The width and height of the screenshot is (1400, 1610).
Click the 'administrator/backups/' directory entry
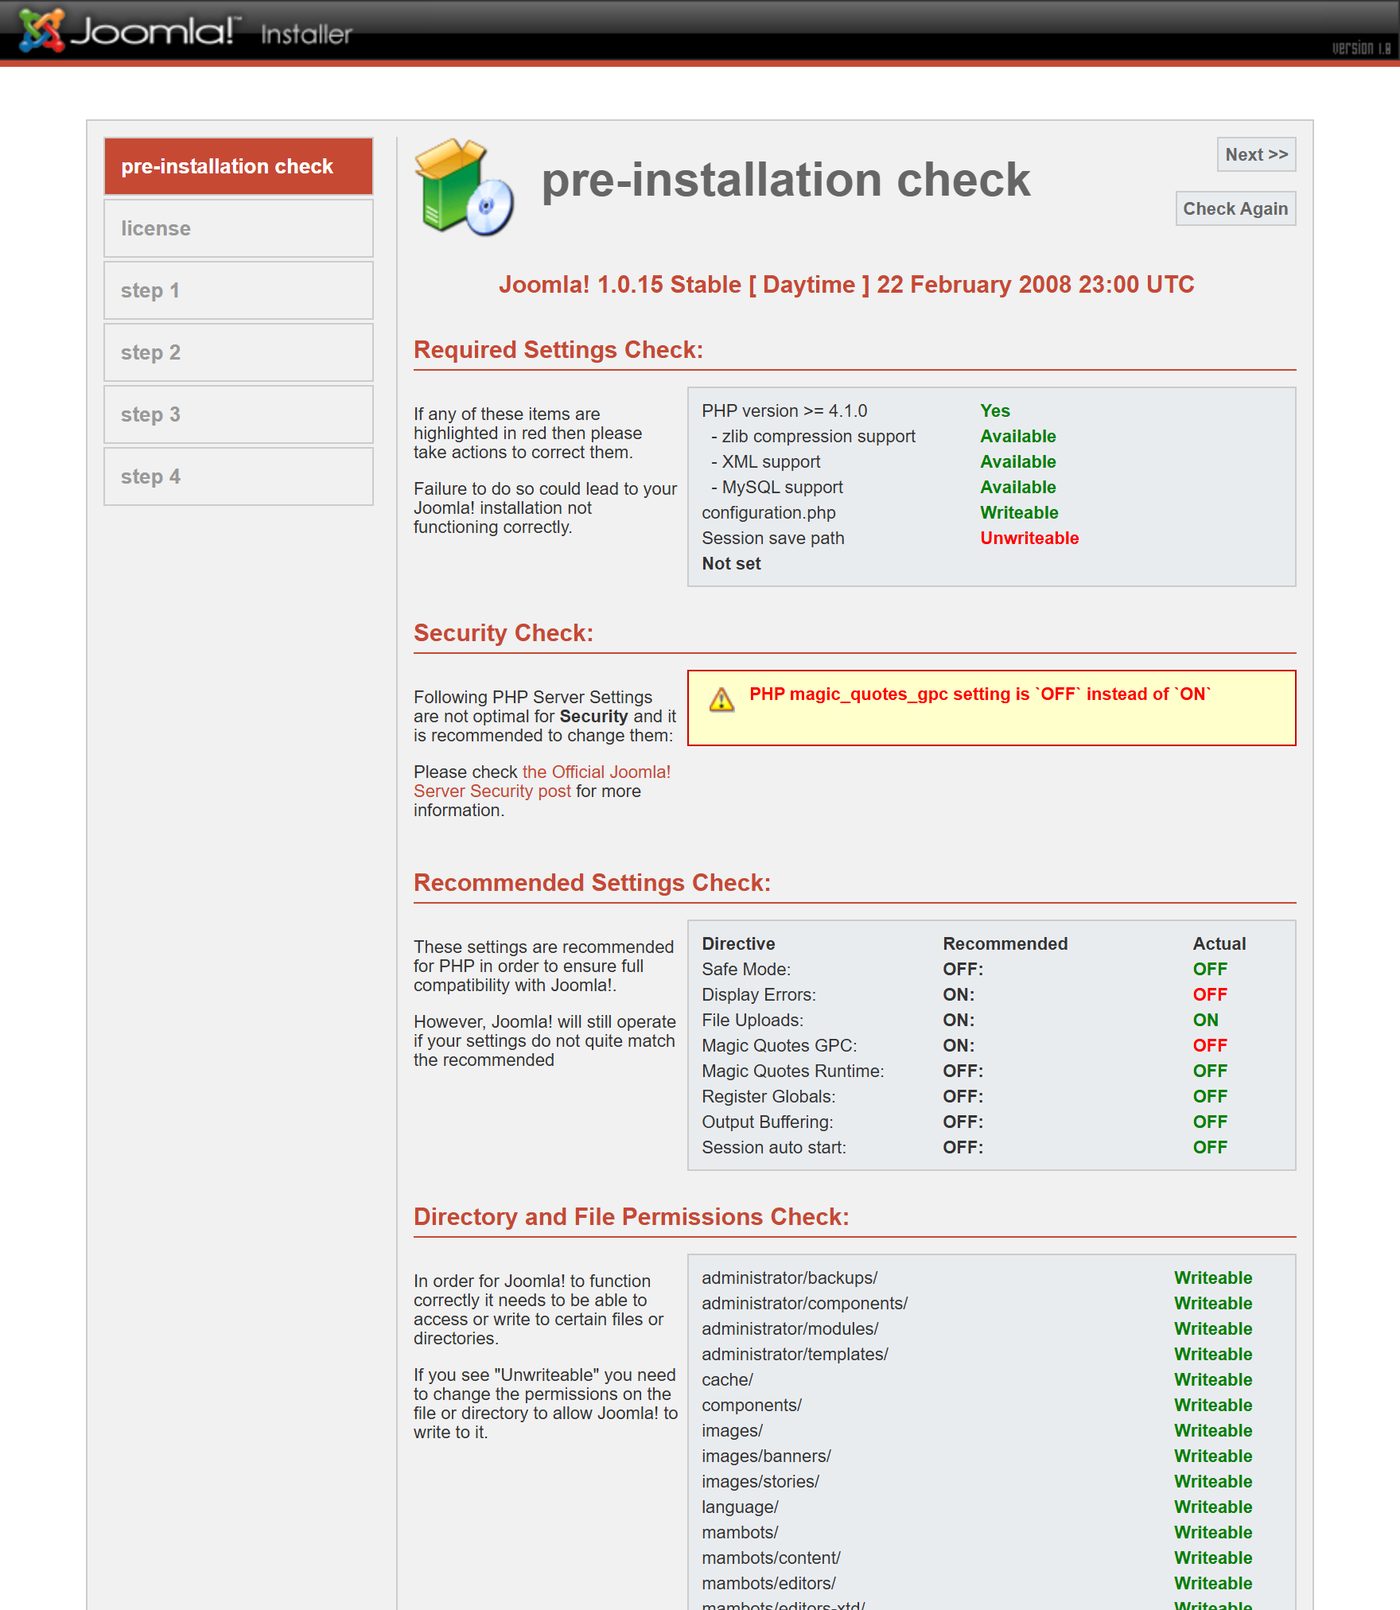pyautogui.click(x=790, y=1278)
